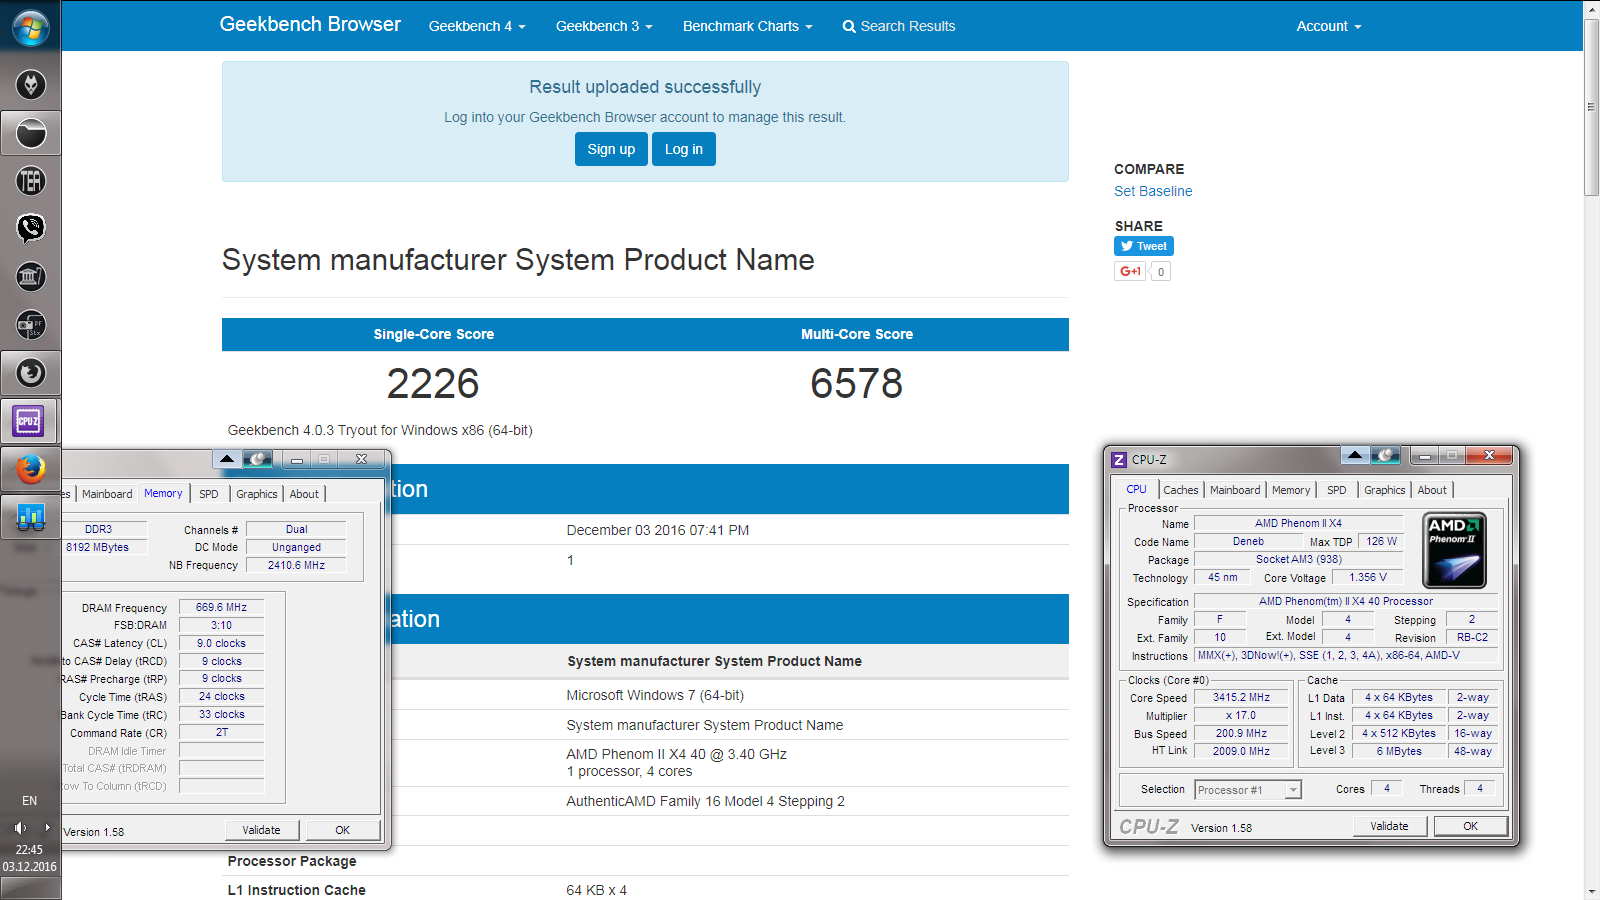The height and width of the screenshot is (900, 1600).
Task: Click the pin icon in the CPU-Z CPU window title bar
Action: (1386, 456)
